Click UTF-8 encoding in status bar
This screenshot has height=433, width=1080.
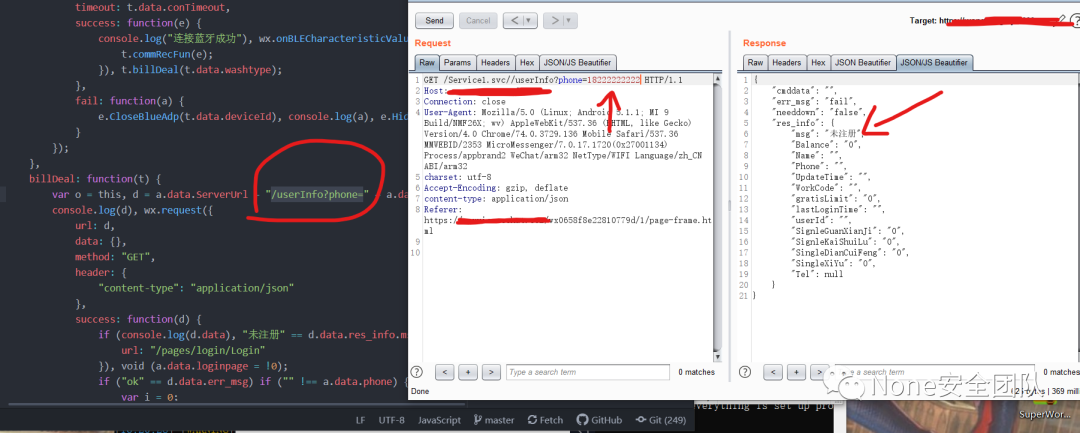coord(391,420)
